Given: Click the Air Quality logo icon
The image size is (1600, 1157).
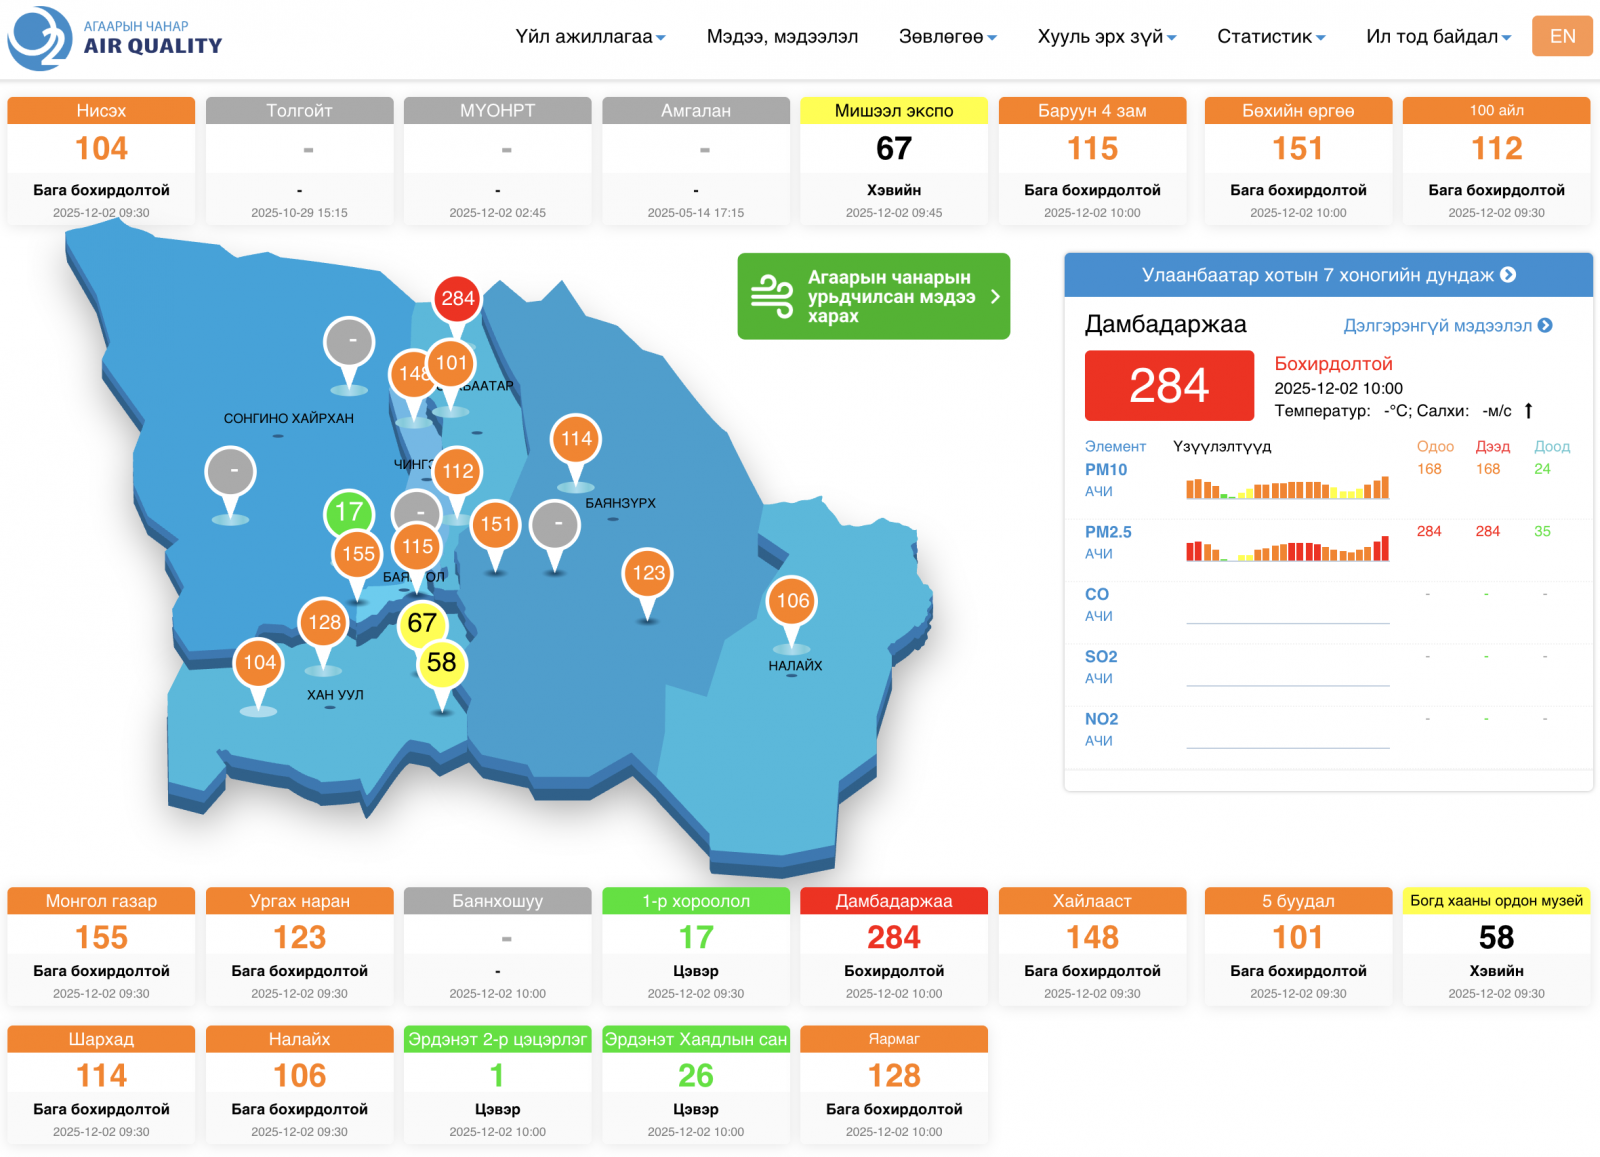Looking at the screenshot, I should (40, 38).
